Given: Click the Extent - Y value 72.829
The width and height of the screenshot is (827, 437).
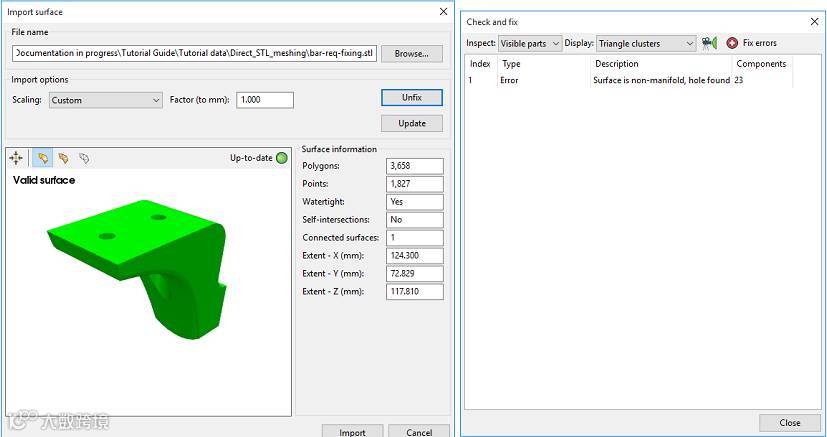Looking at the screenshot, I should coord(415,274).
